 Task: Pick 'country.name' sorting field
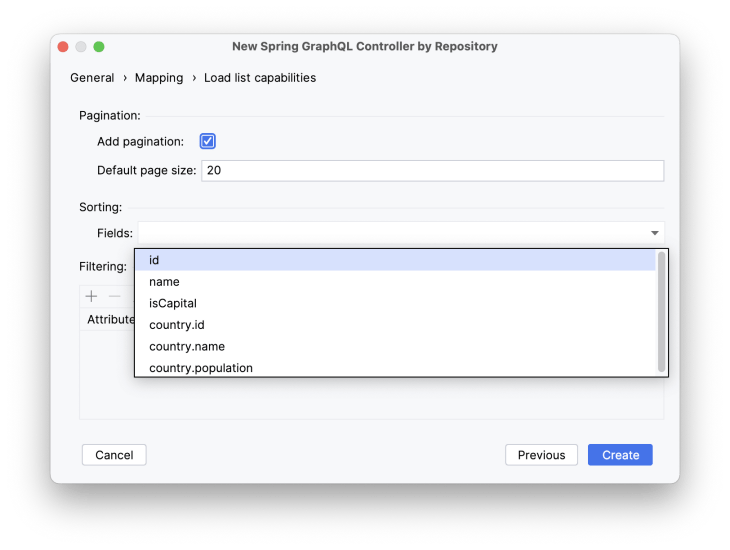(395, 346)
